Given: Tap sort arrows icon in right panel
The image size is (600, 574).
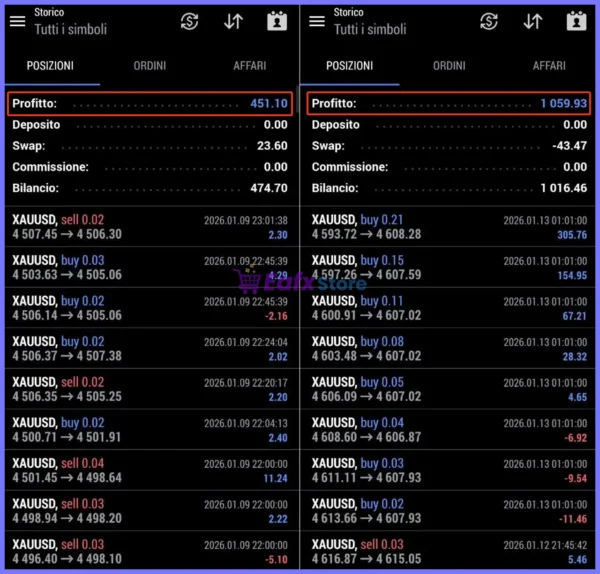Looking at the screenshot, I should pyautogui.click(x=533, y=21).
